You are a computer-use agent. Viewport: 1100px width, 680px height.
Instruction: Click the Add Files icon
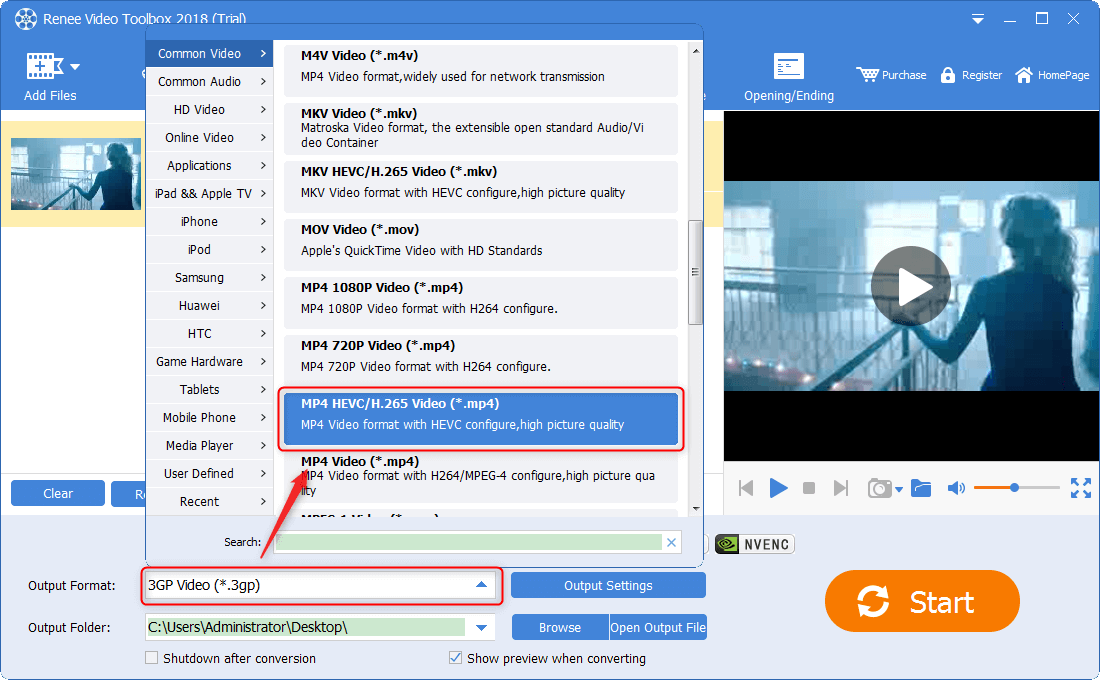(x=43, y=68)
